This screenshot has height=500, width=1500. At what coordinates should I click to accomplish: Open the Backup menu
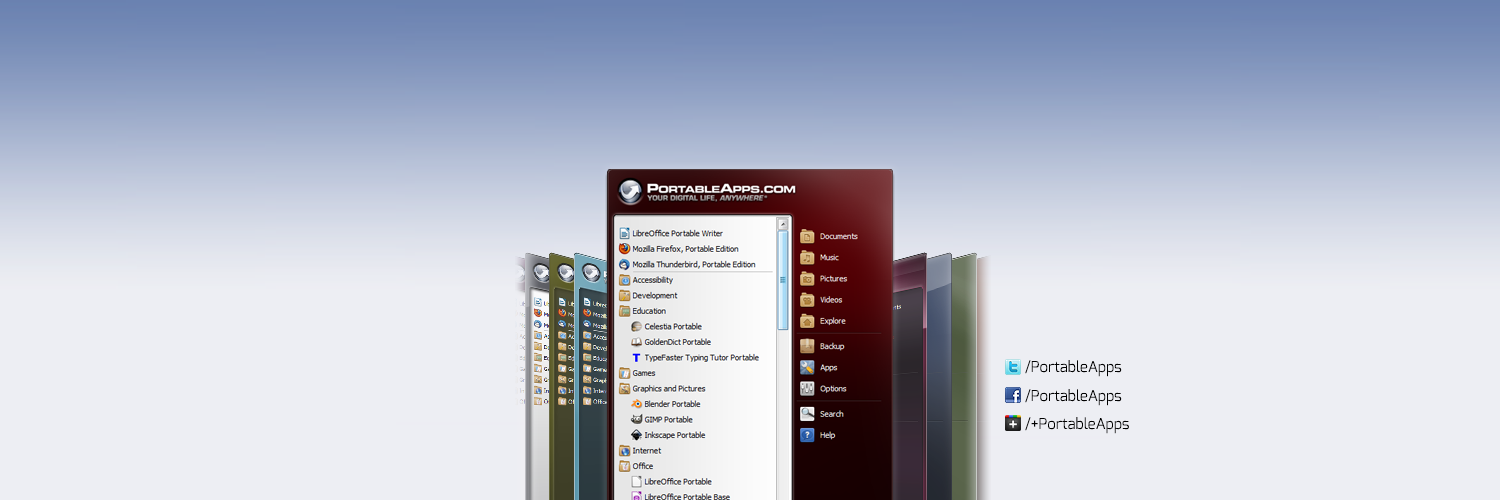pos(822,346)
